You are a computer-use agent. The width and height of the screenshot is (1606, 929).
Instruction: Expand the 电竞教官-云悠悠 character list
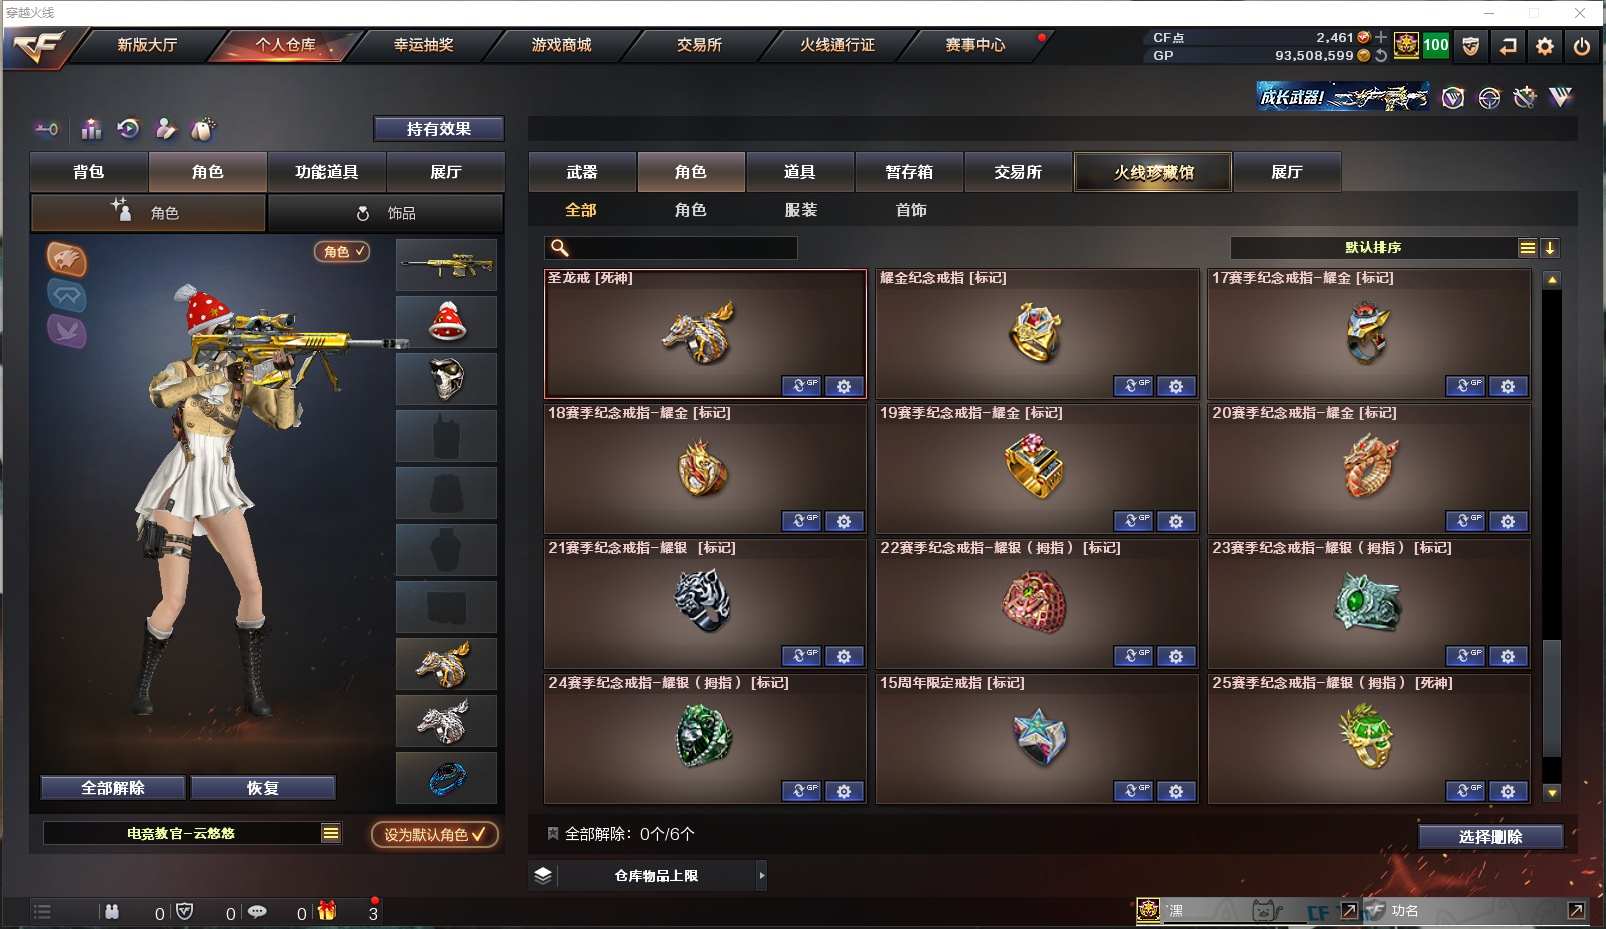(331, 833)
